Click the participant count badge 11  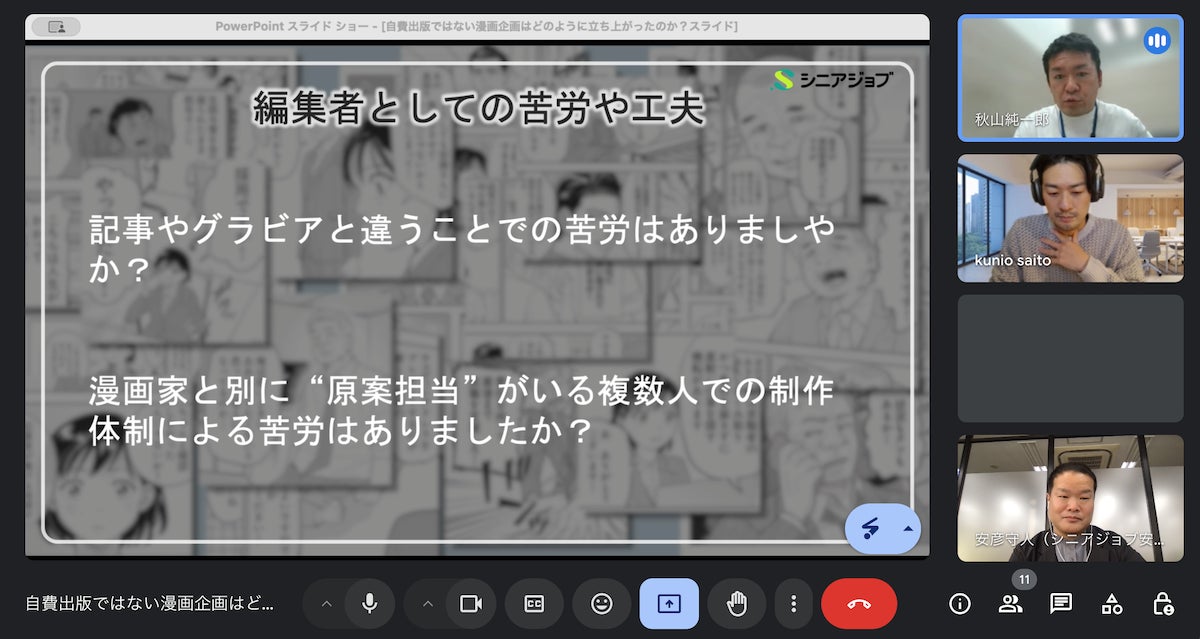pos(1023,579)
